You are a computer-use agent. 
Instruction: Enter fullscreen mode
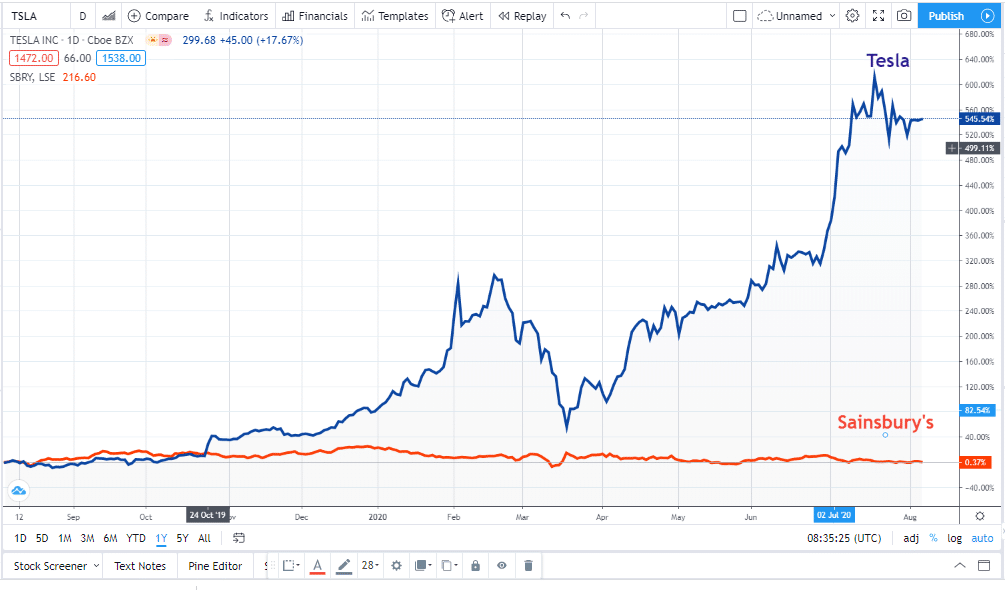coord(878,16)
